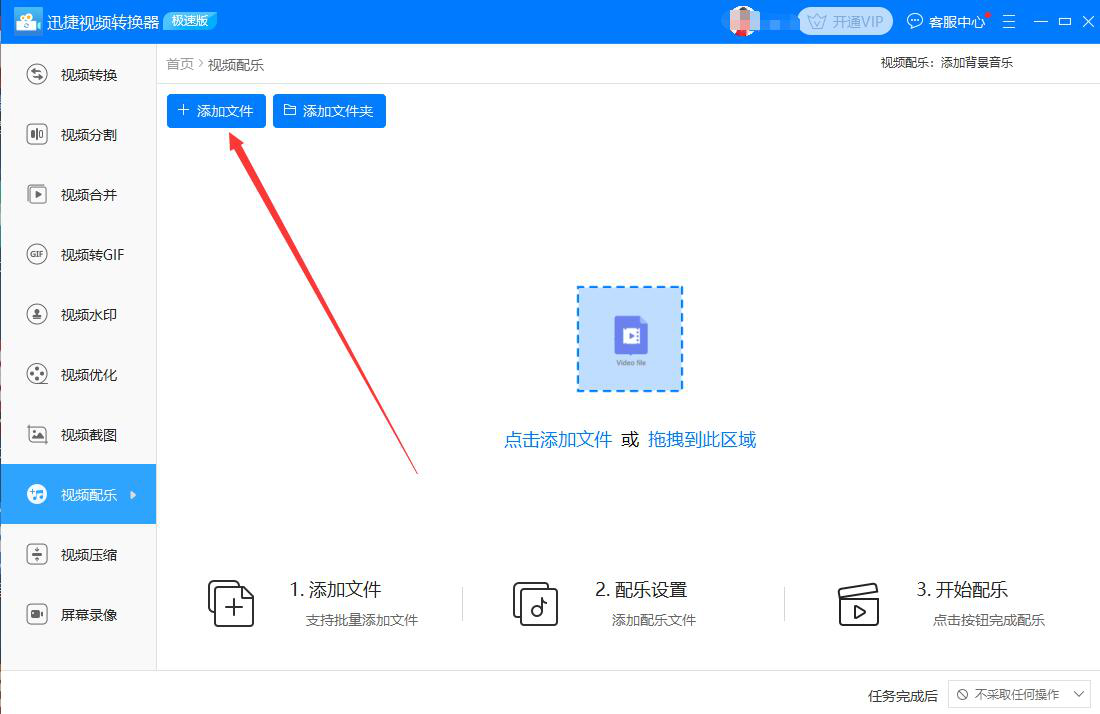Screen dimensions: 1100x714
Task: Click the 视频转GIF icon
Action: pyautogui.click(x=36, y=254)
